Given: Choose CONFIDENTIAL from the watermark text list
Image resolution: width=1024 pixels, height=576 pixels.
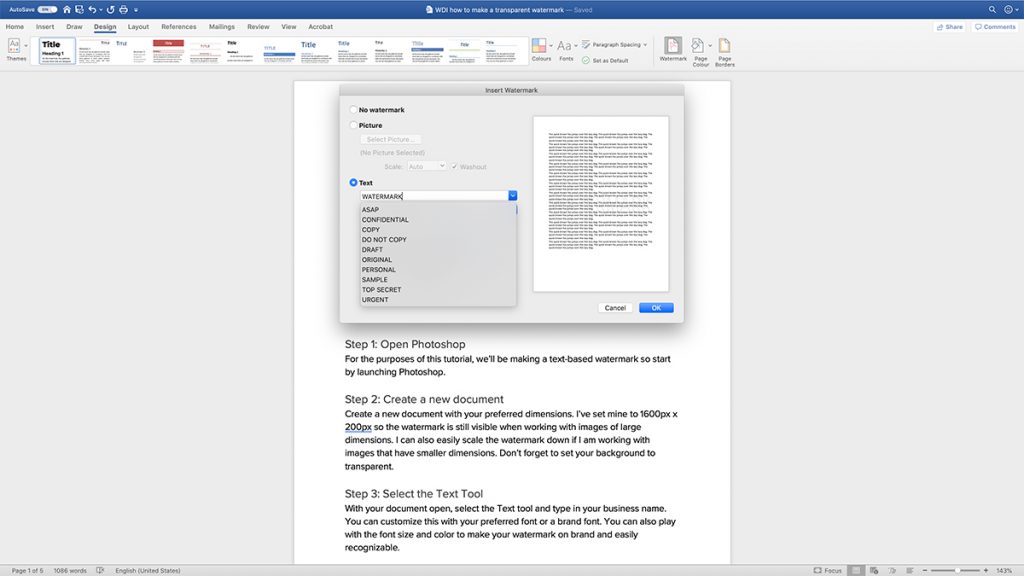Looking at the screenshot, I should pyautogui.click(x=385, y=220).
